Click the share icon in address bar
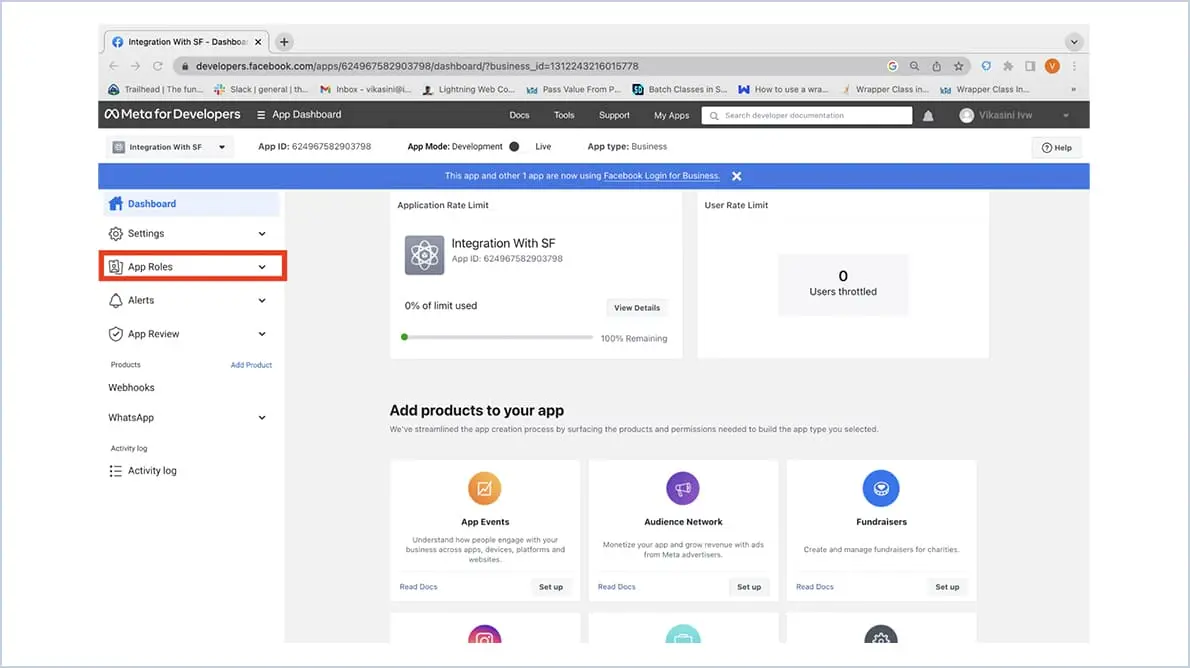Viewport: 1190px width, 668px height. pyautogui.click(x=937, y=66)
